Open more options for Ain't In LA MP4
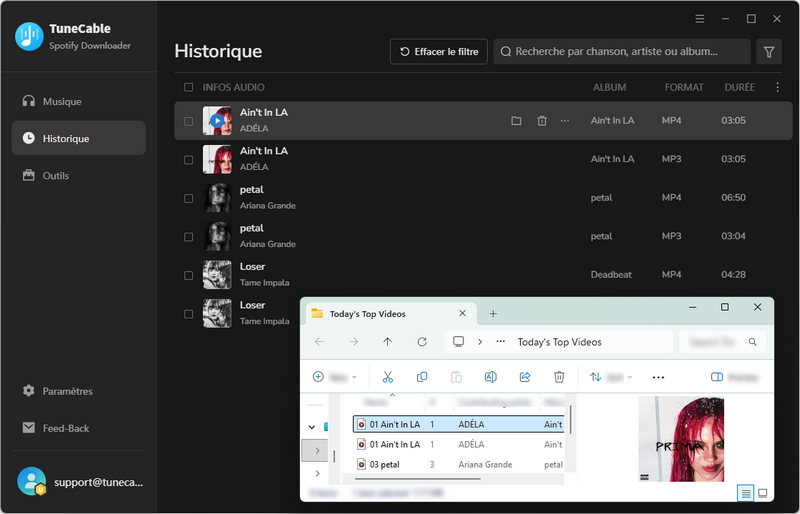The height and width of the screenshot is (514, 800). pyautogui.click(x=565, y=121)
